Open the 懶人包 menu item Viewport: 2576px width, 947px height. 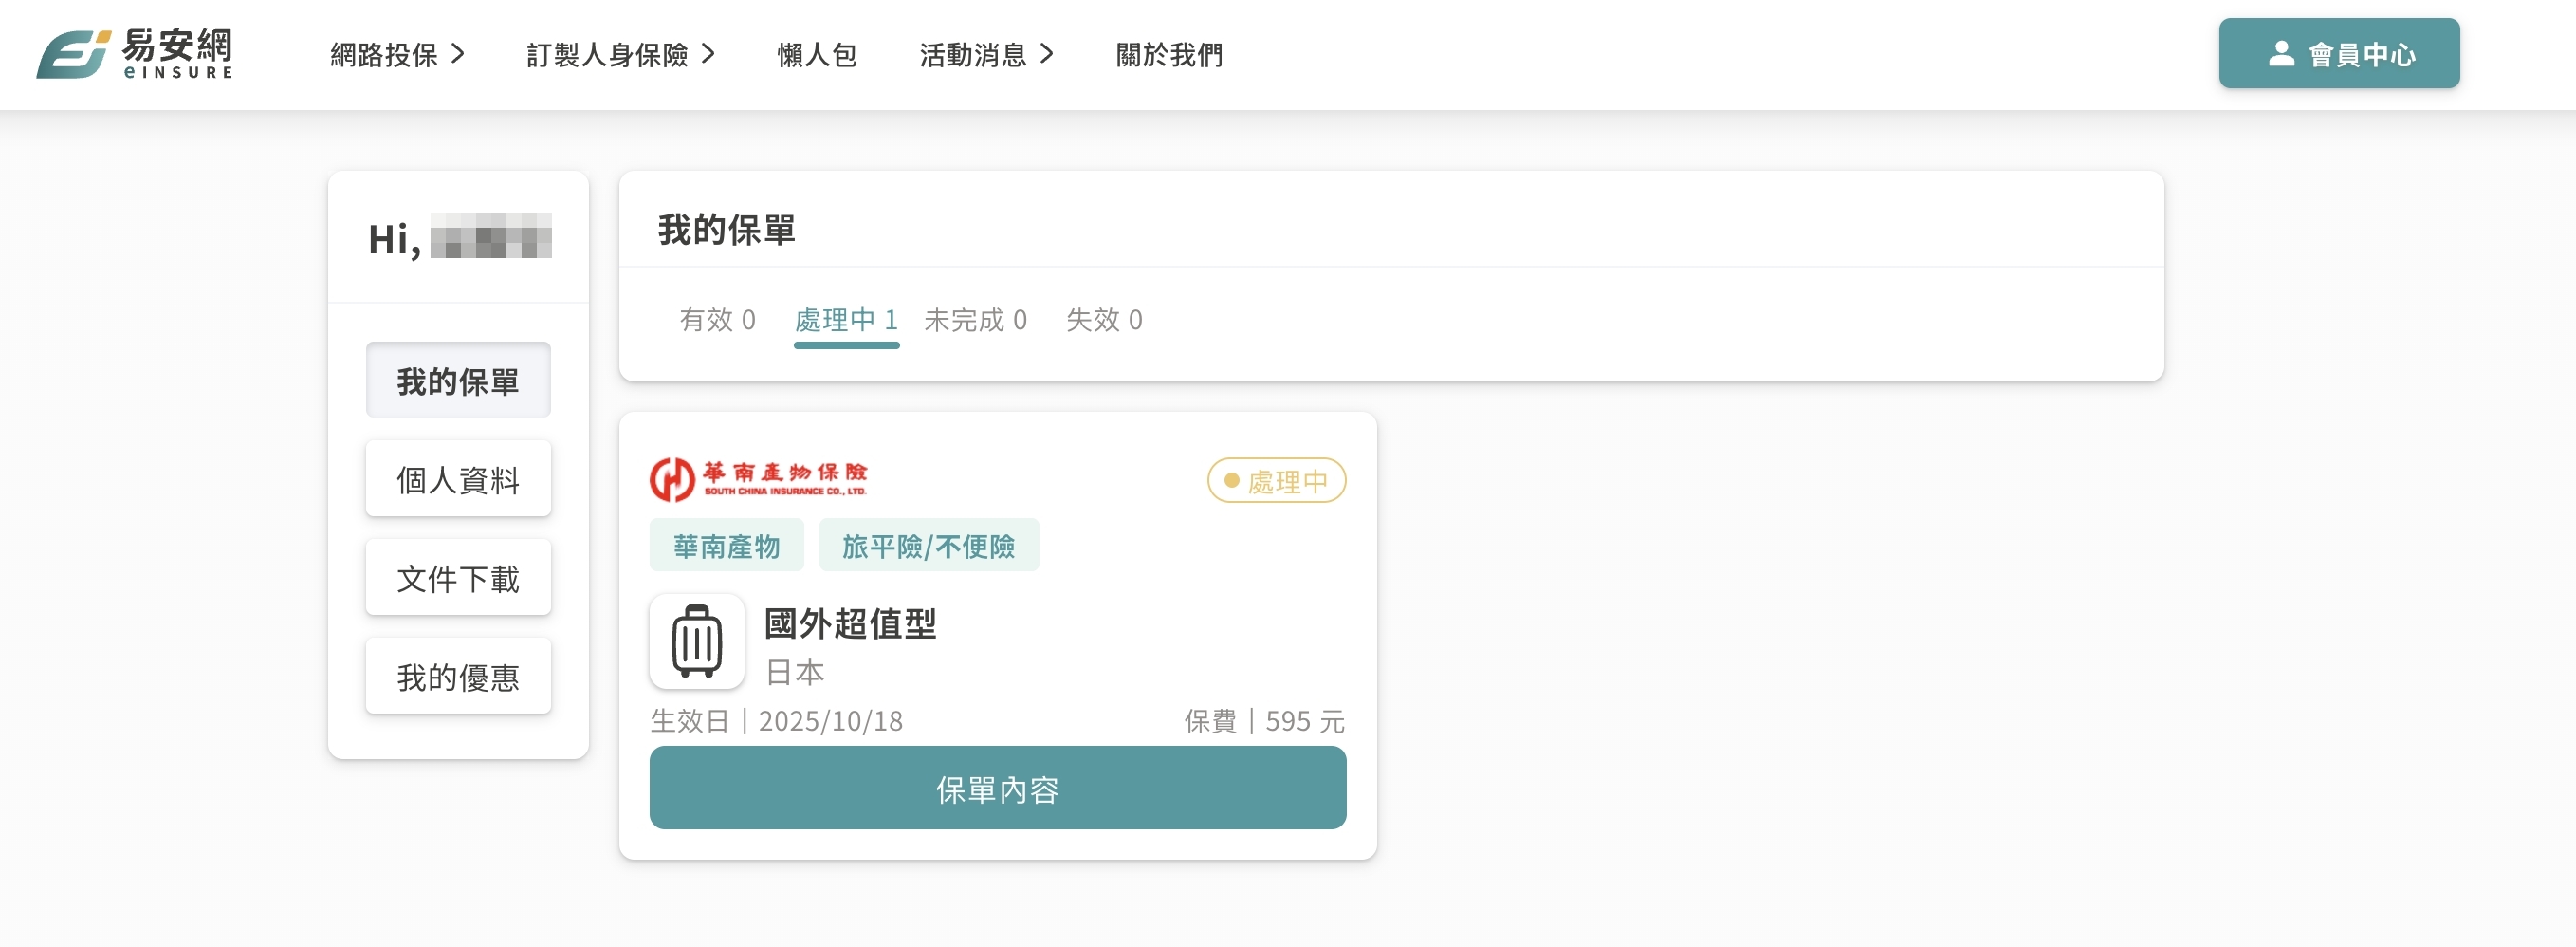[817, 55]
